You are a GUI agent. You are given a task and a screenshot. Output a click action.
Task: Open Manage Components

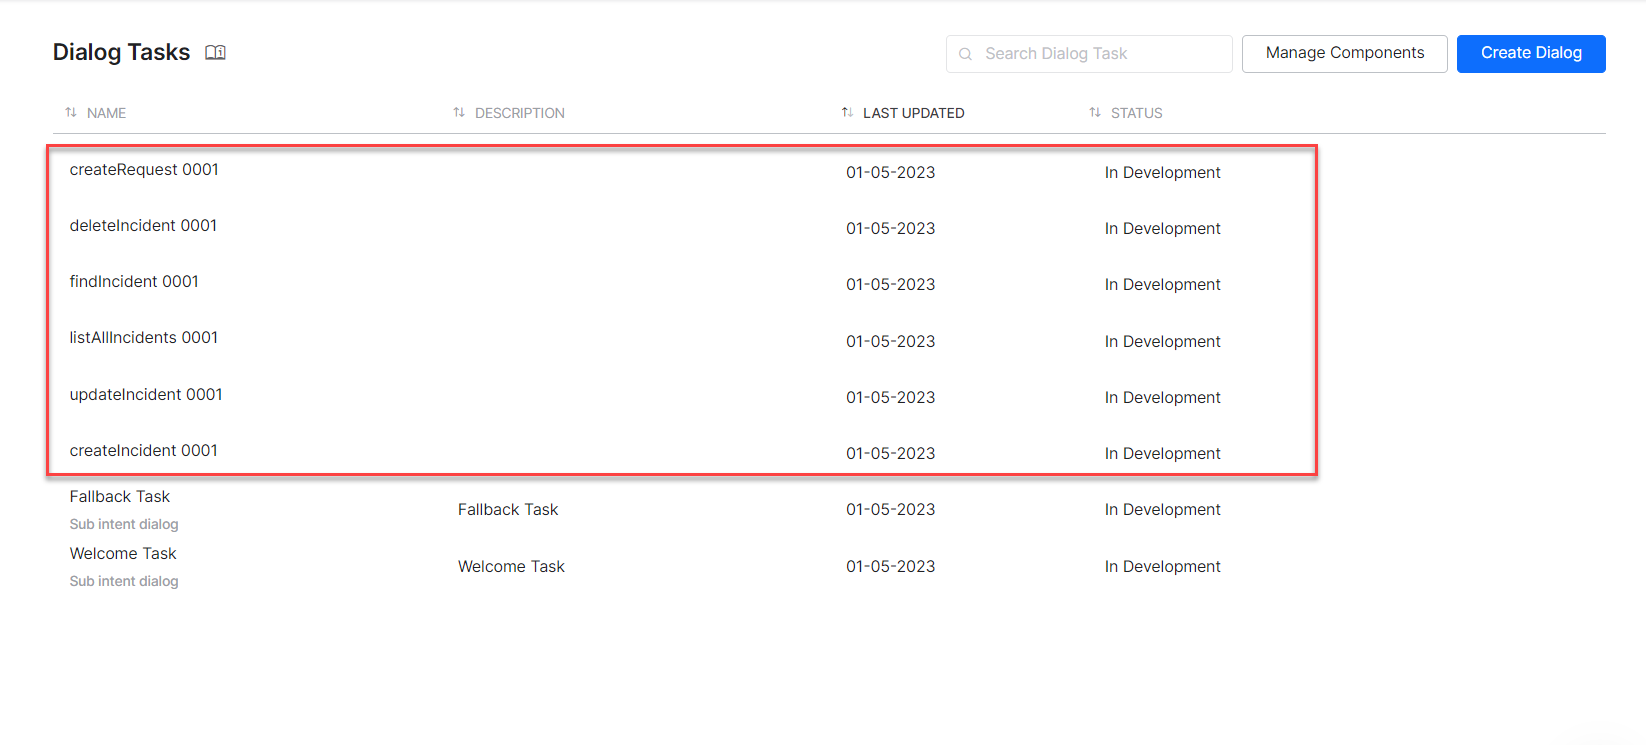pyautogui.click(x=1344, y=53)
